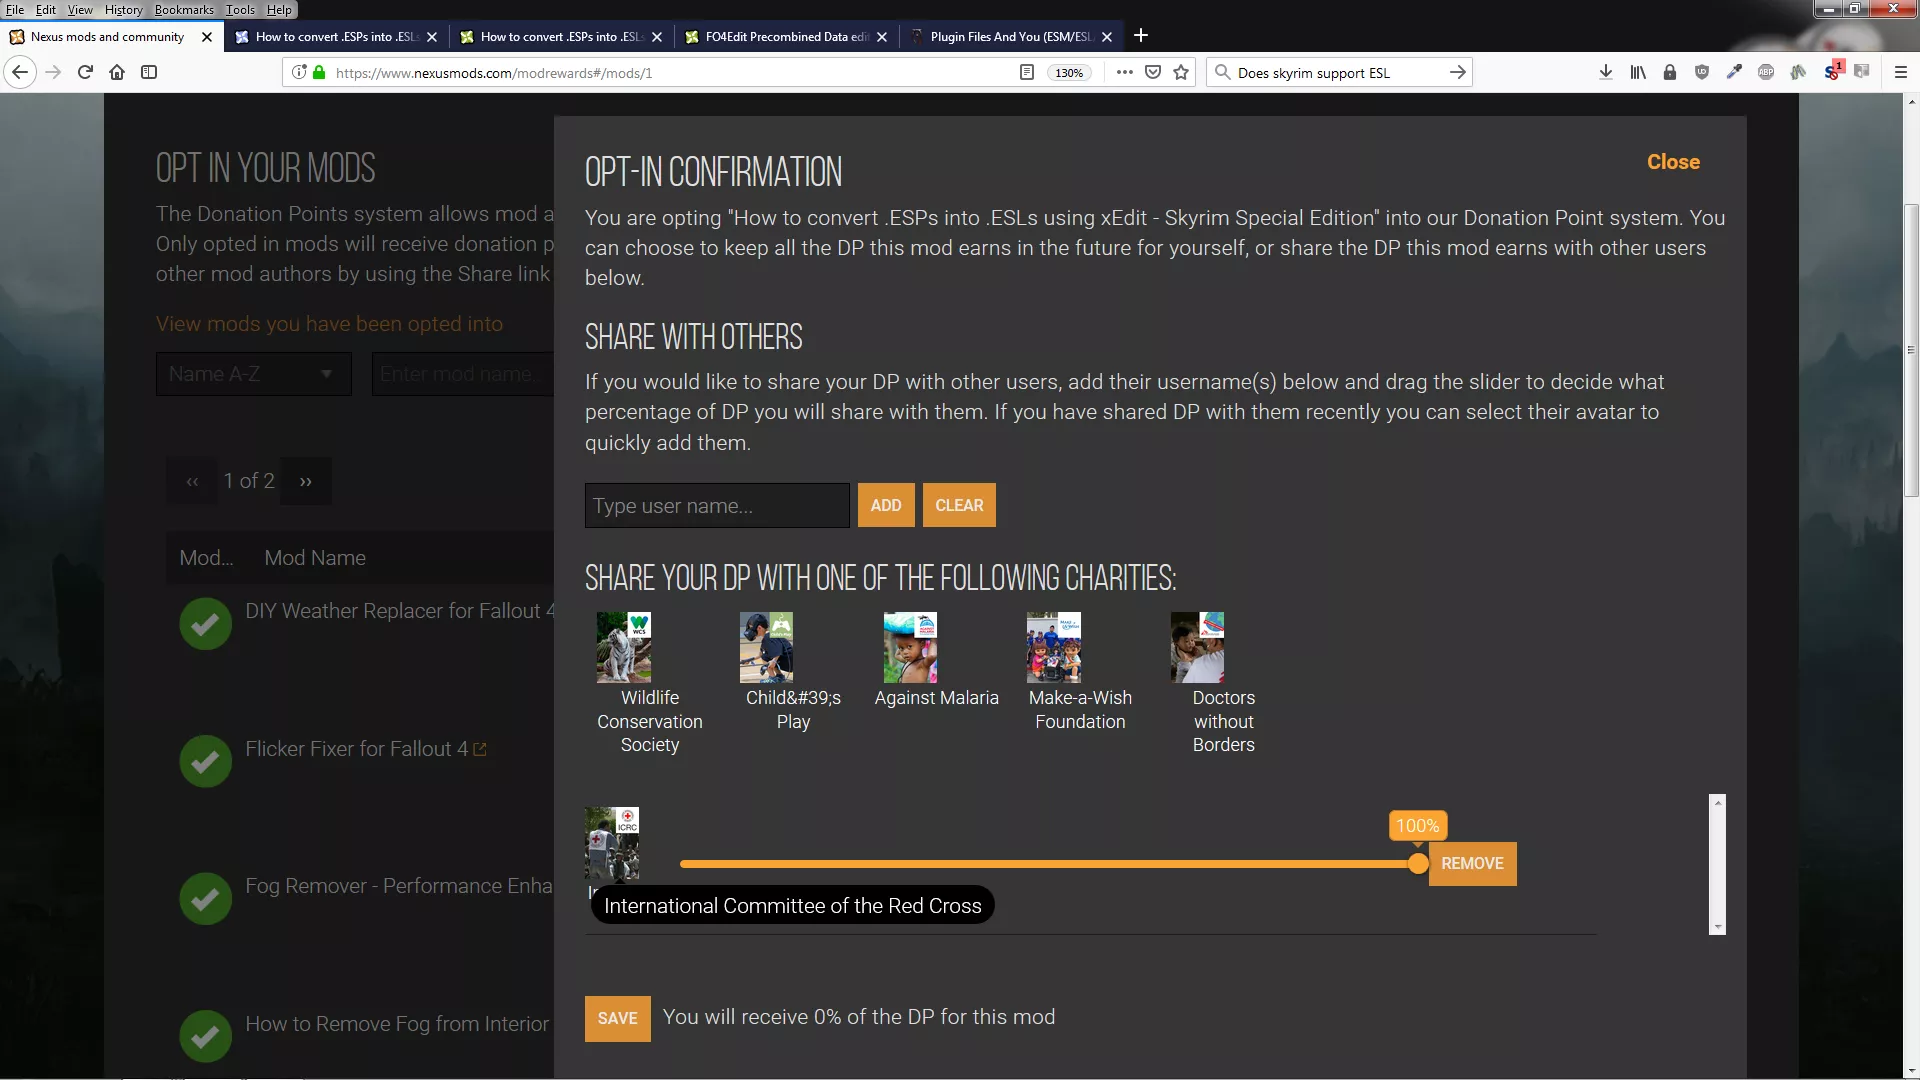The image size is (1920, 1080).
Task: Open the uBlock shield extension
Action: (x=1702, y=72)
